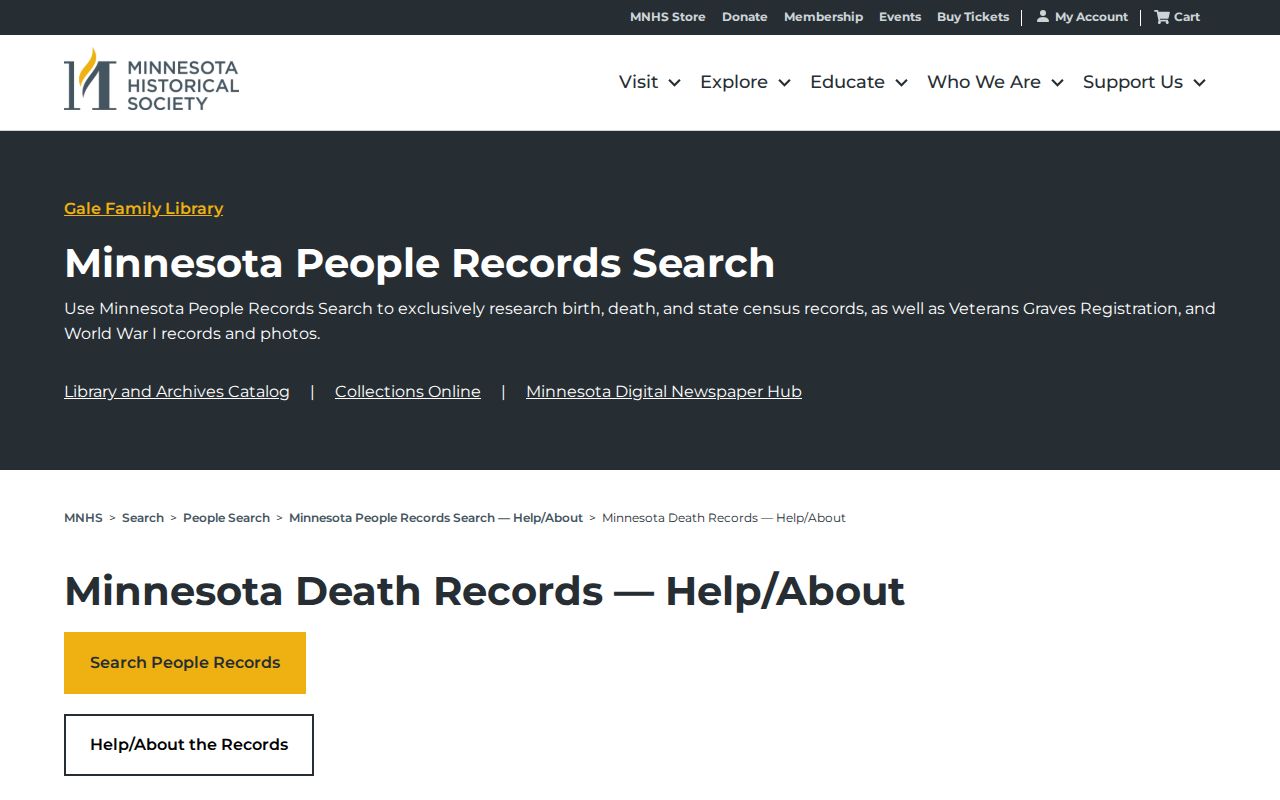Click the Search People Records button
This screenshot has height=800, width=1280.
click(x=185, y=663)
